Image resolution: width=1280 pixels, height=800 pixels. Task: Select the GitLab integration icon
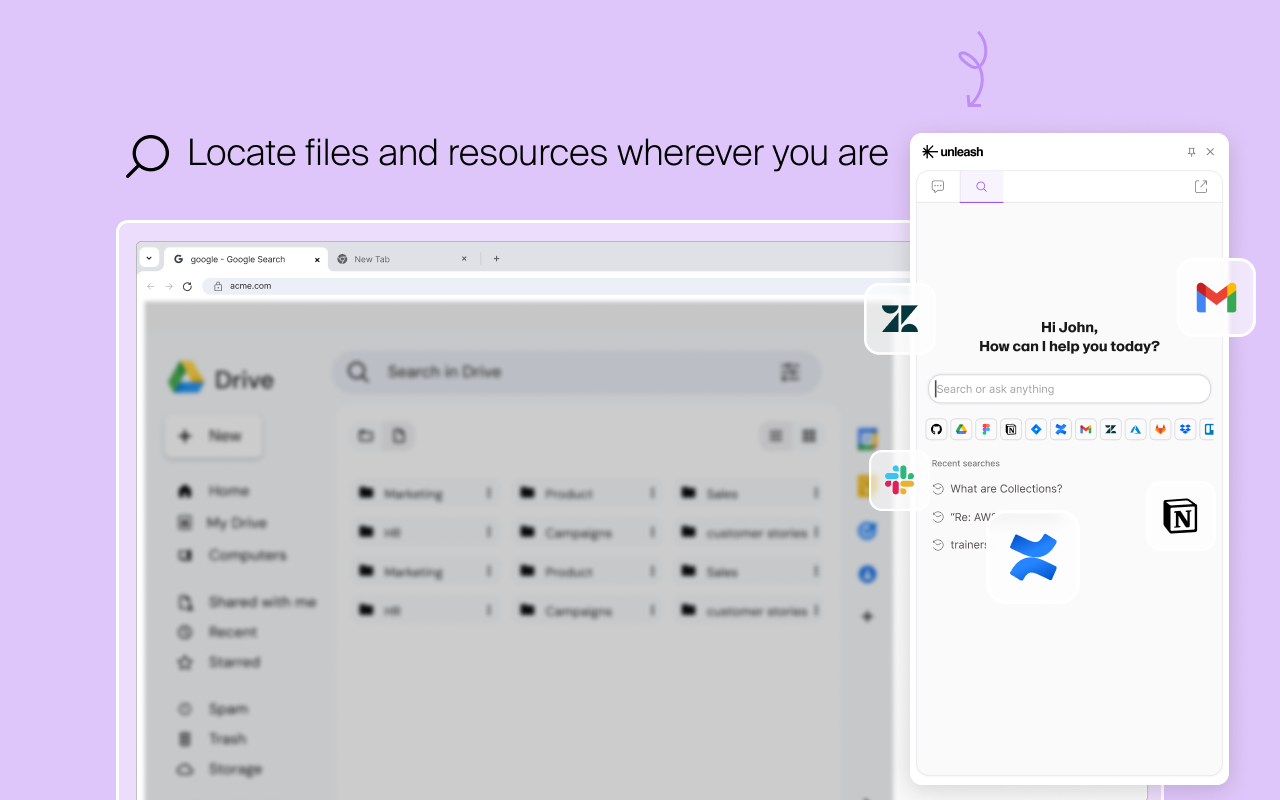pos(1160,428)
